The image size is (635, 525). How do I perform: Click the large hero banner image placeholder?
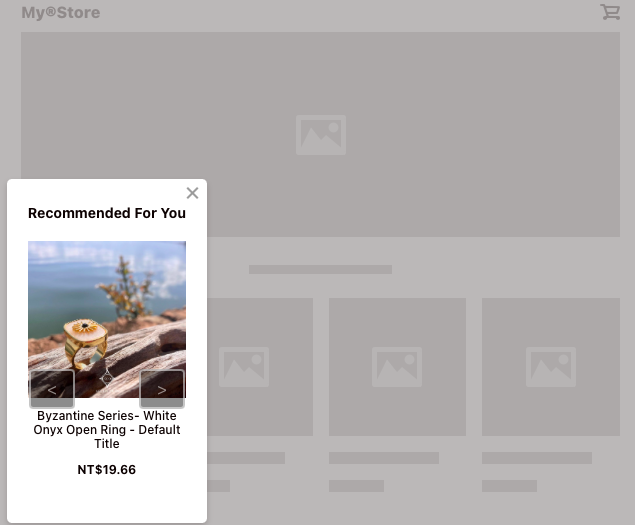click(320, 134)
